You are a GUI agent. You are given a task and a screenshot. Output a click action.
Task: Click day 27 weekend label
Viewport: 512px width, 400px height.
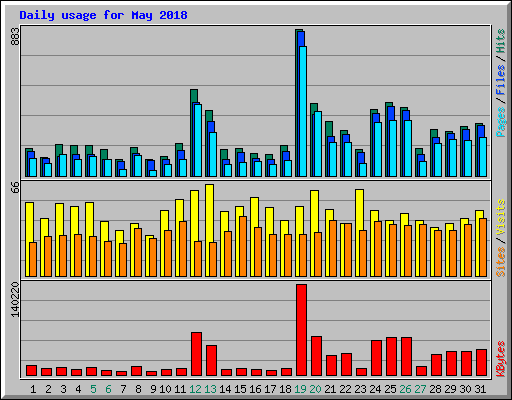pos(420,389)
